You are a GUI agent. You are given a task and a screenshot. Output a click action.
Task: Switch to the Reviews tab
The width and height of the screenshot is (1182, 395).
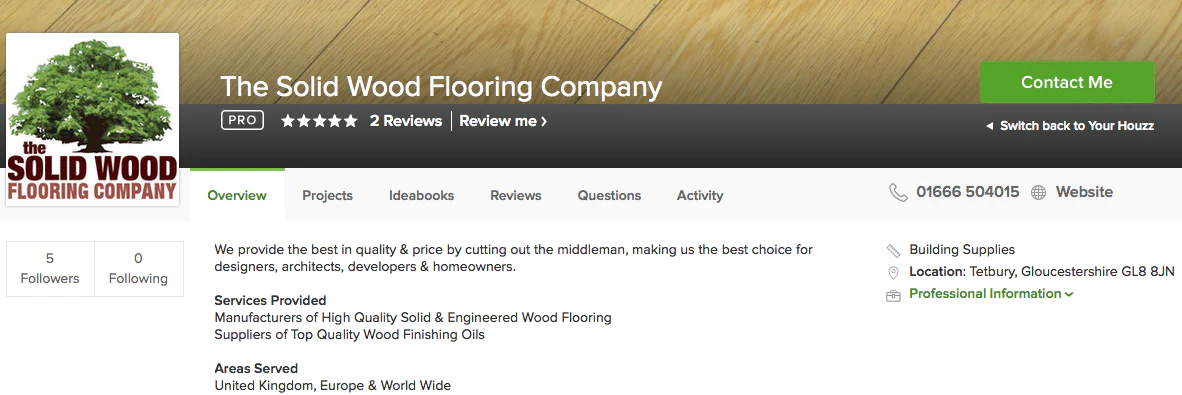click(516, 195)
